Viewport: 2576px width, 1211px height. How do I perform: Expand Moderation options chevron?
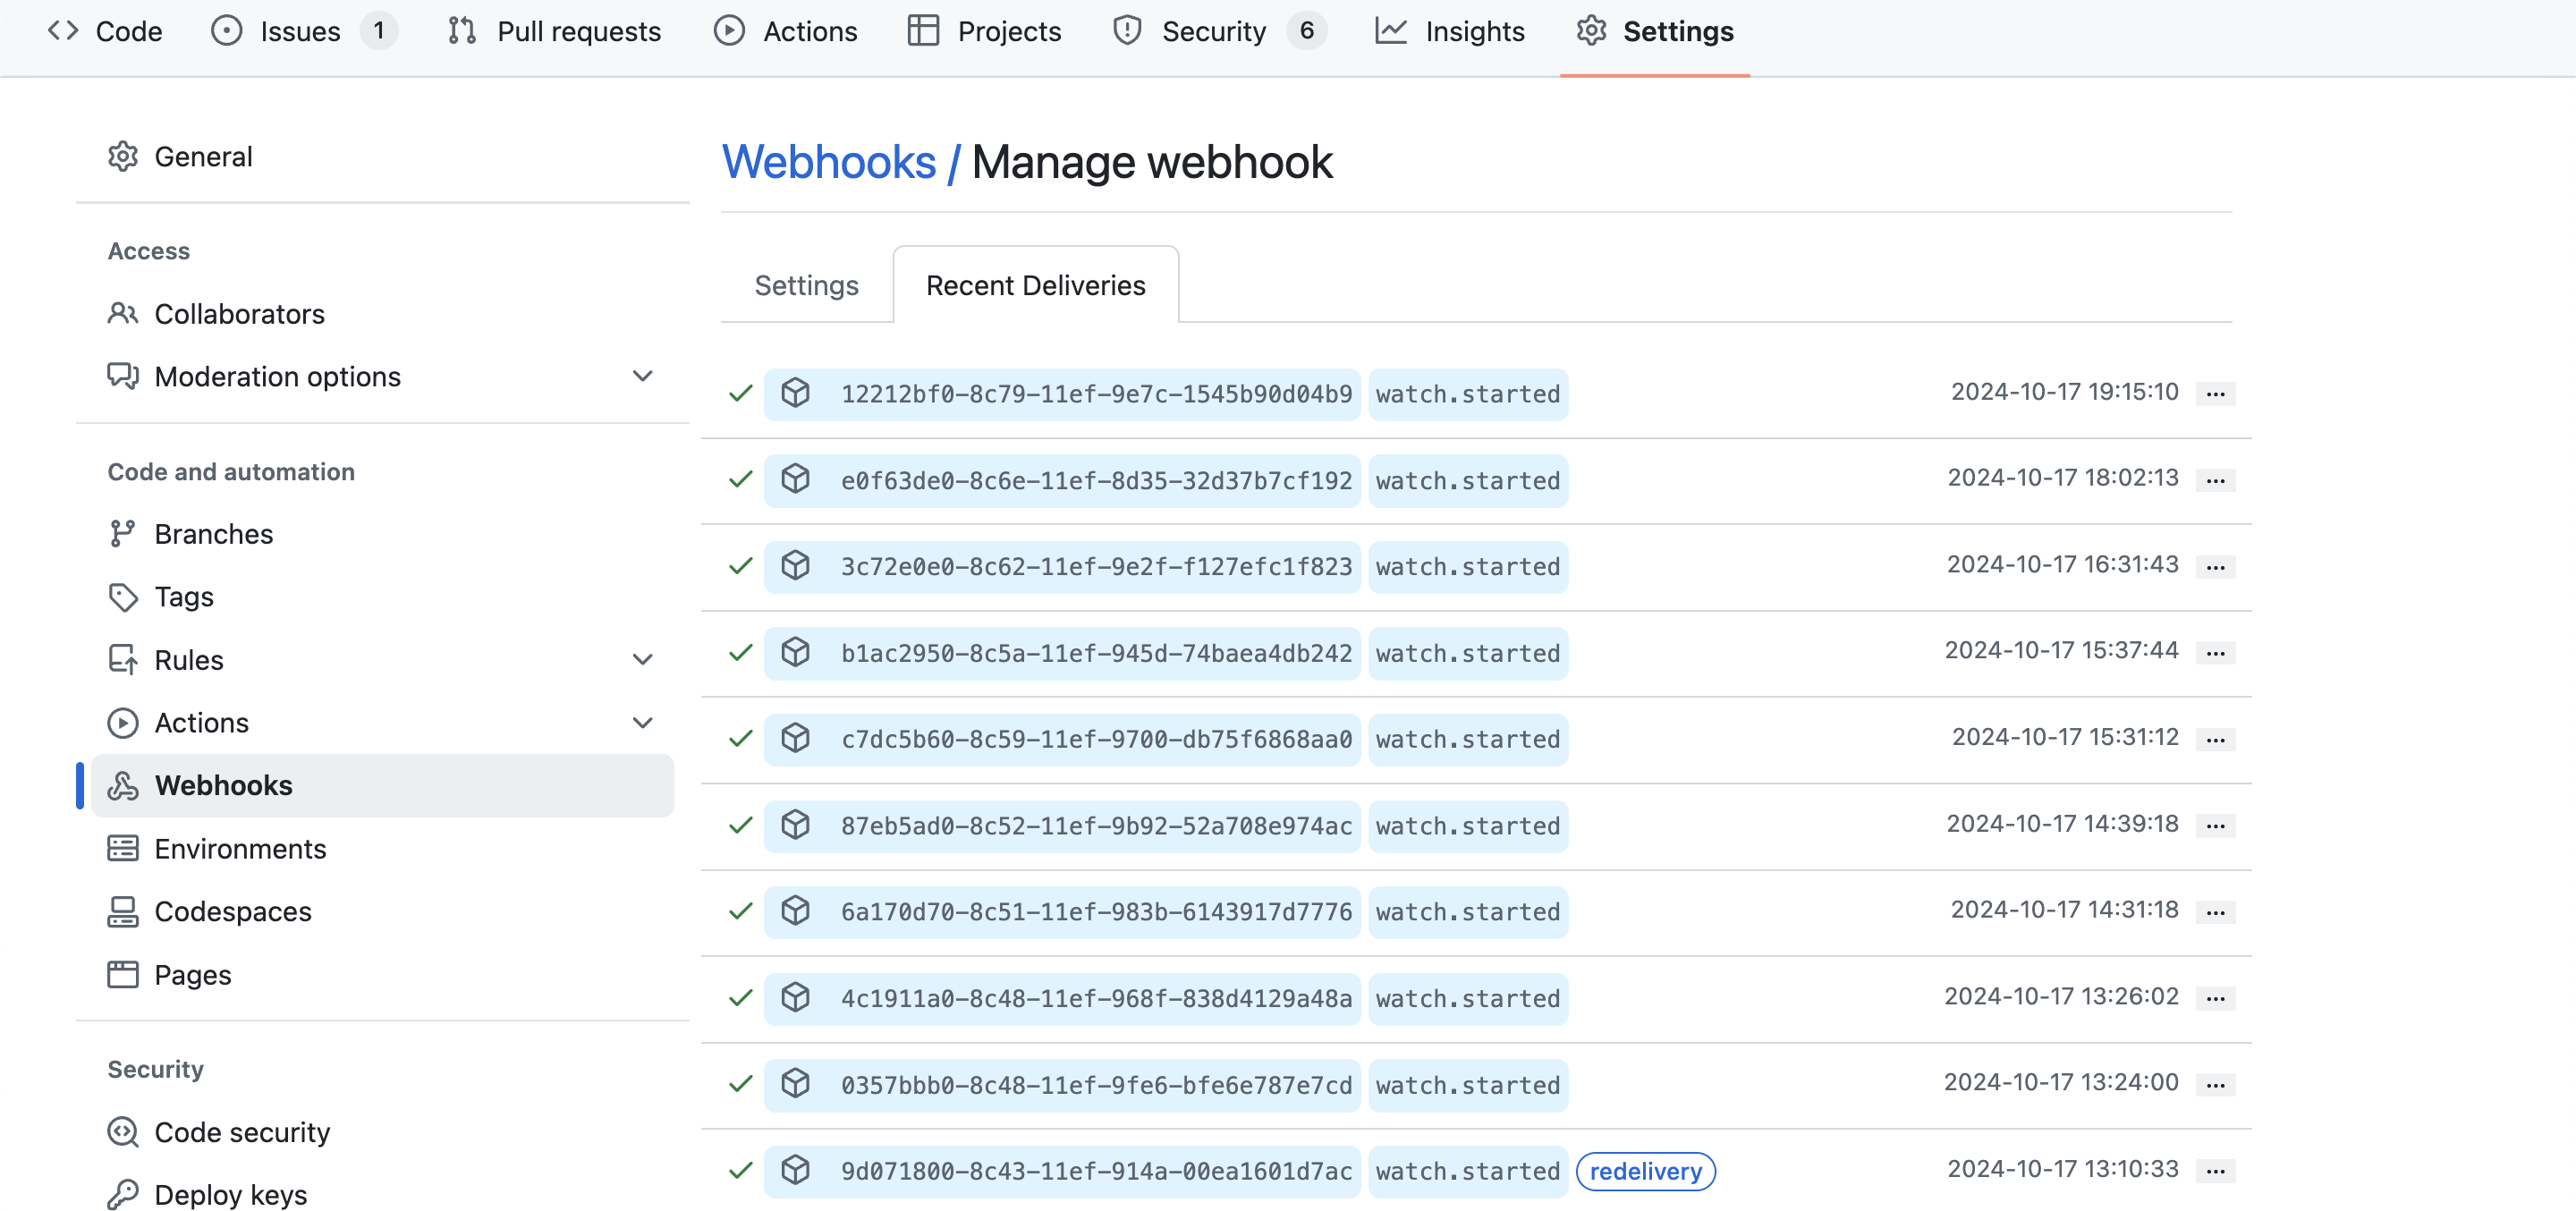[x=643, y=376]
